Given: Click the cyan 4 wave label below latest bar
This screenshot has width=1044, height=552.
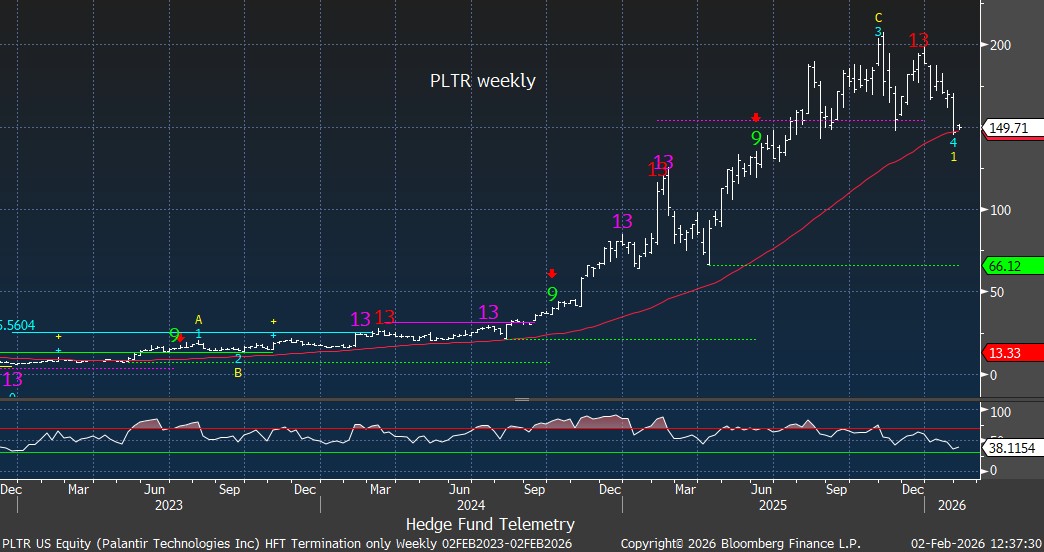Looking at the screenshot, I should [x=953, y=143].
